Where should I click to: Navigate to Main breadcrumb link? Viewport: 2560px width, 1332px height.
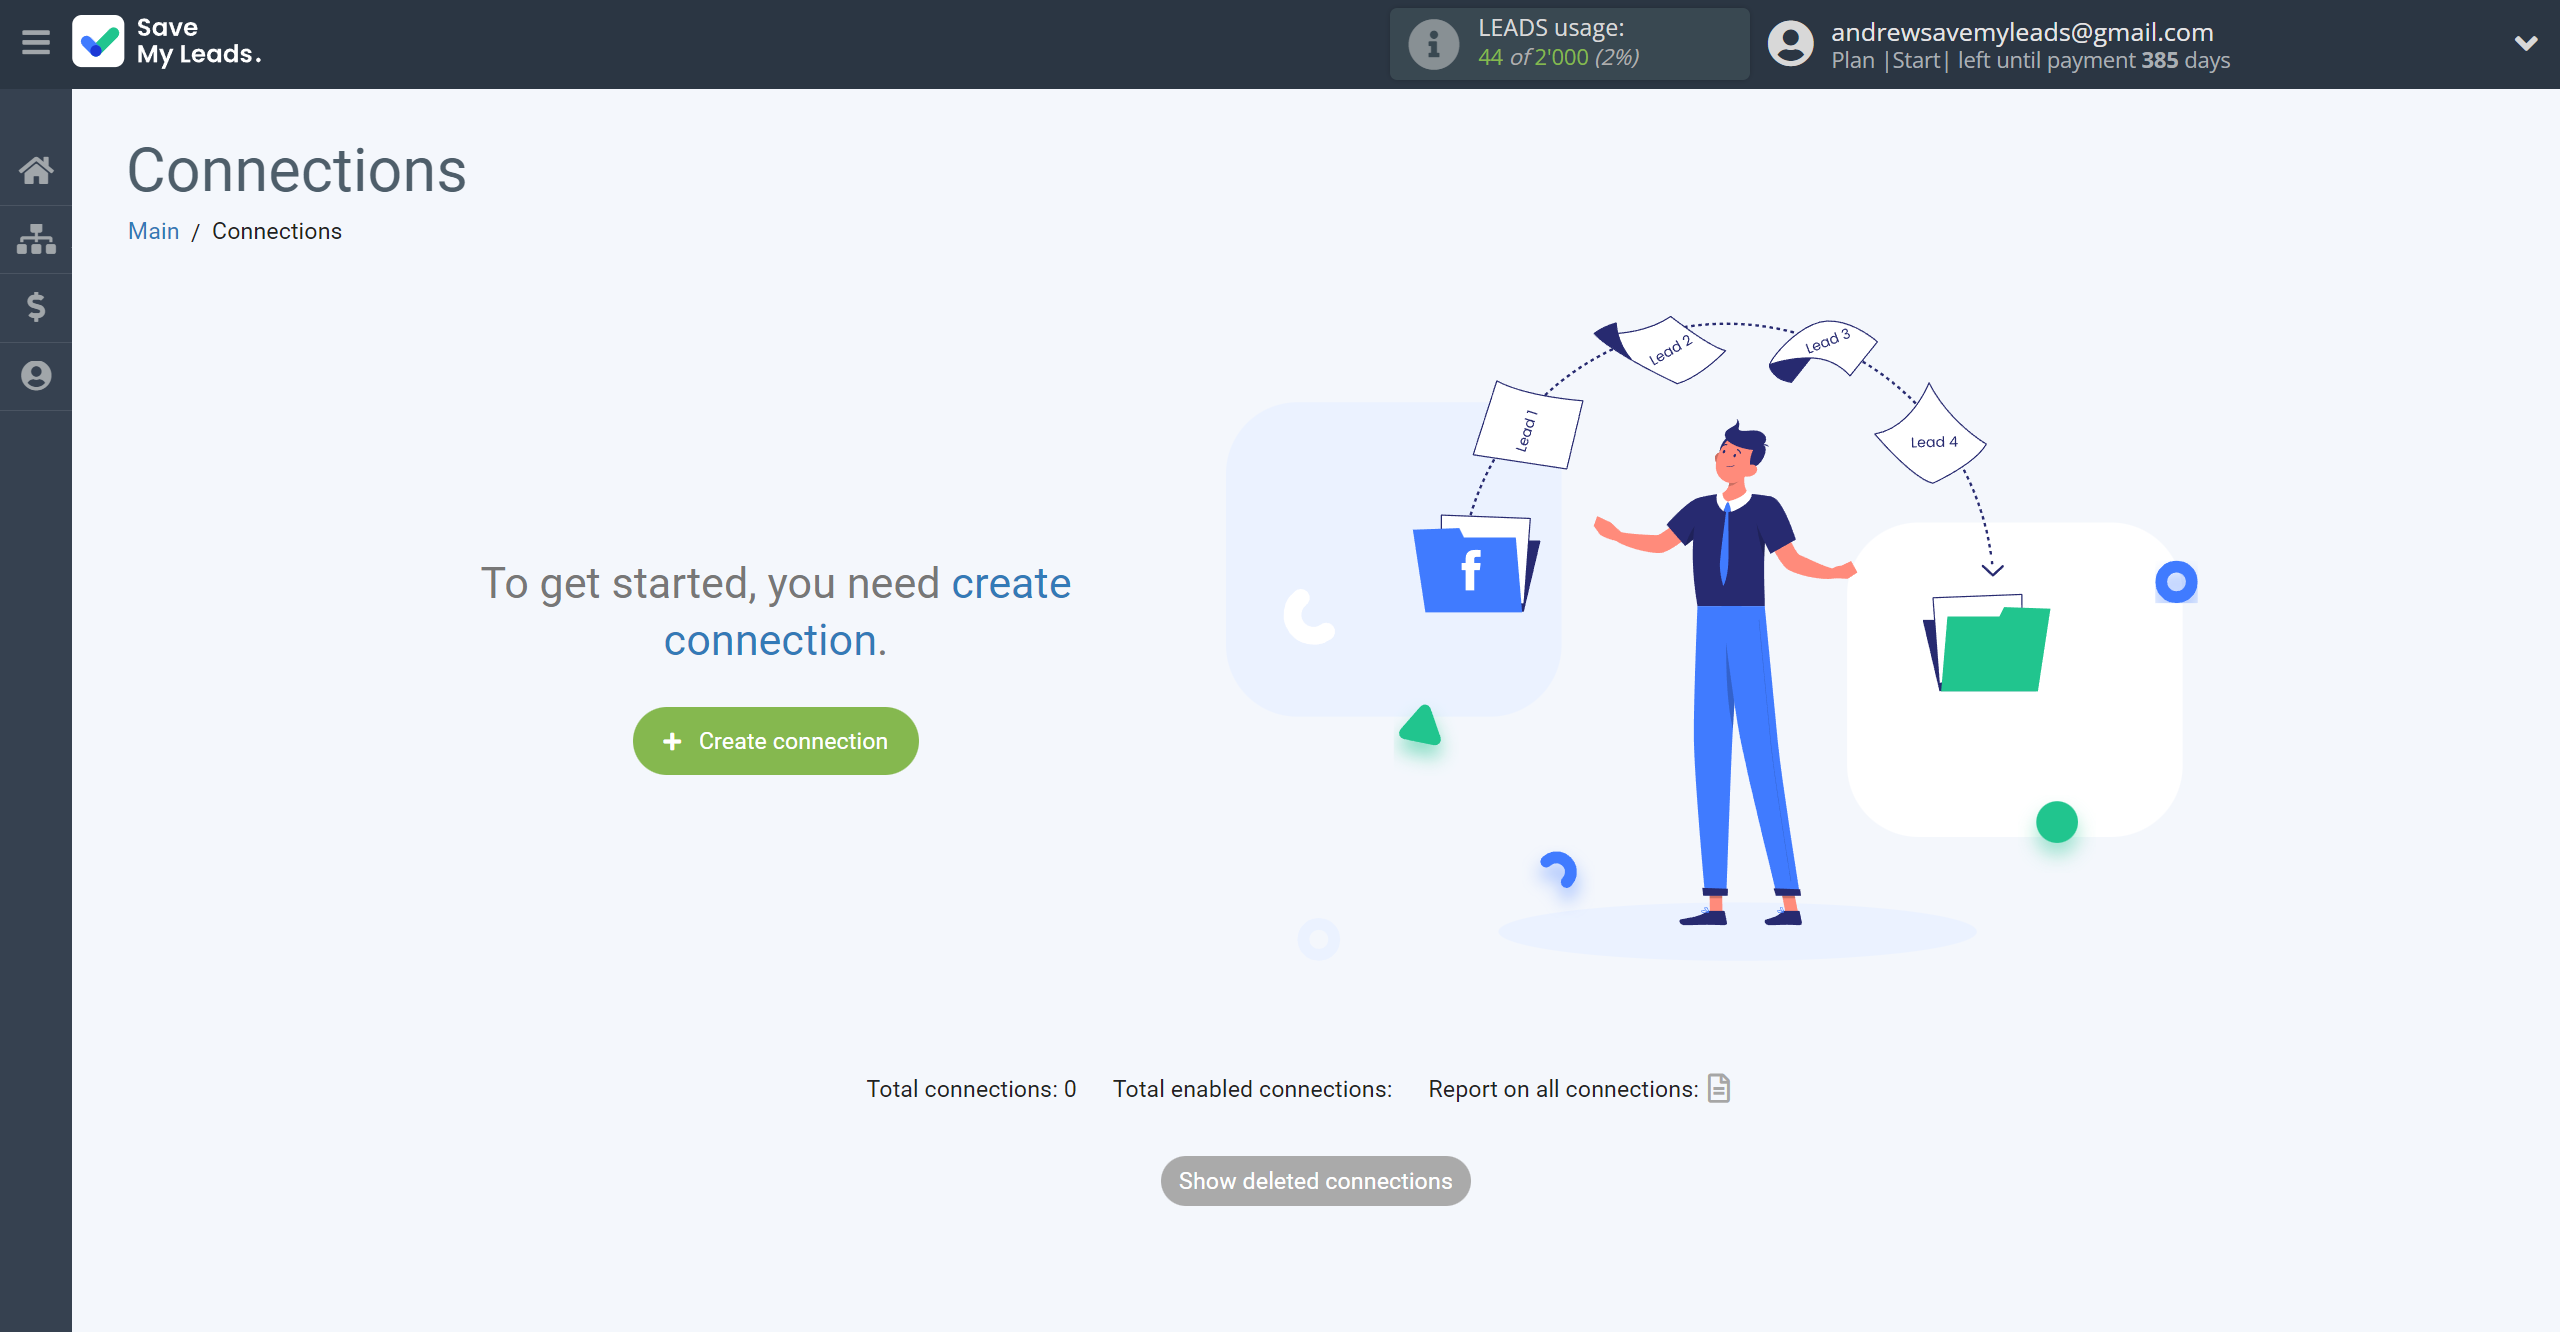(x=152, y=232)
